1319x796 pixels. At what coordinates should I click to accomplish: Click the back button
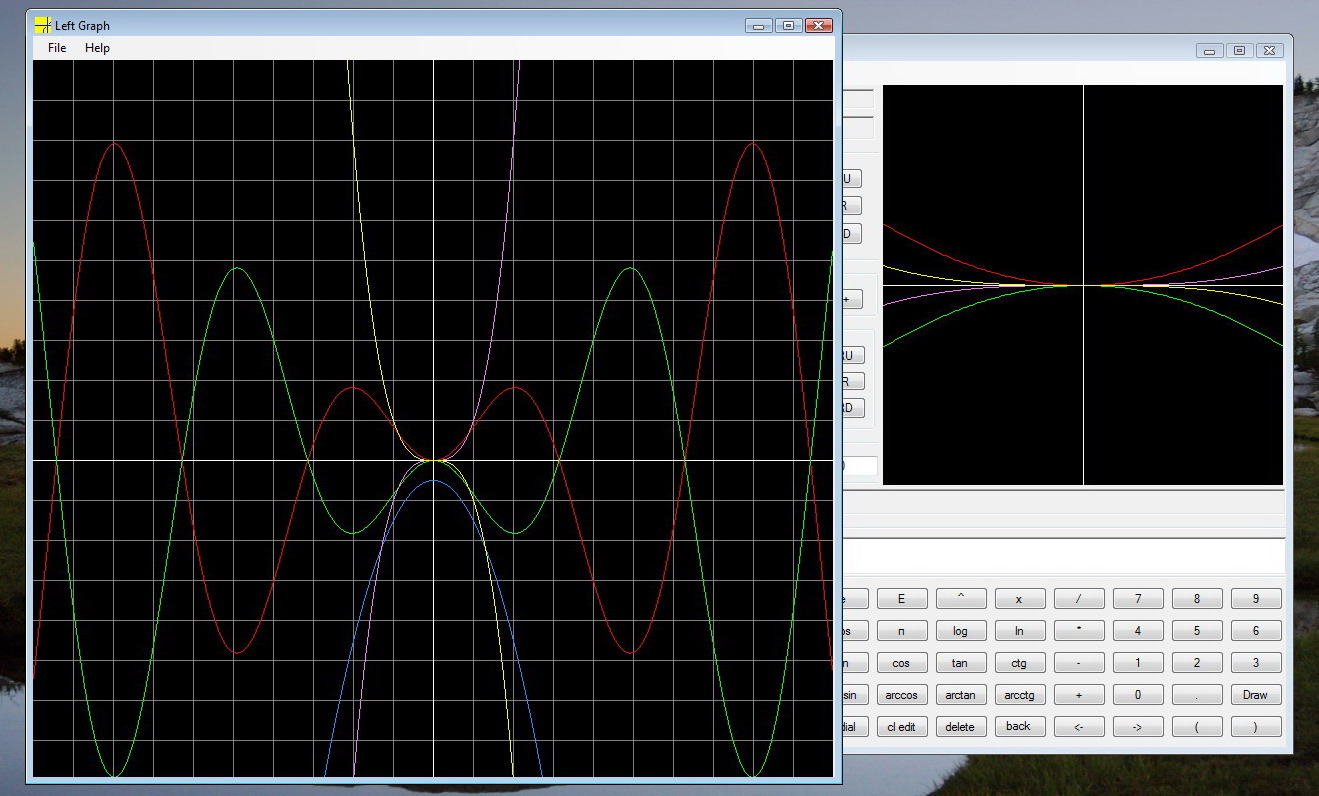1019,727
